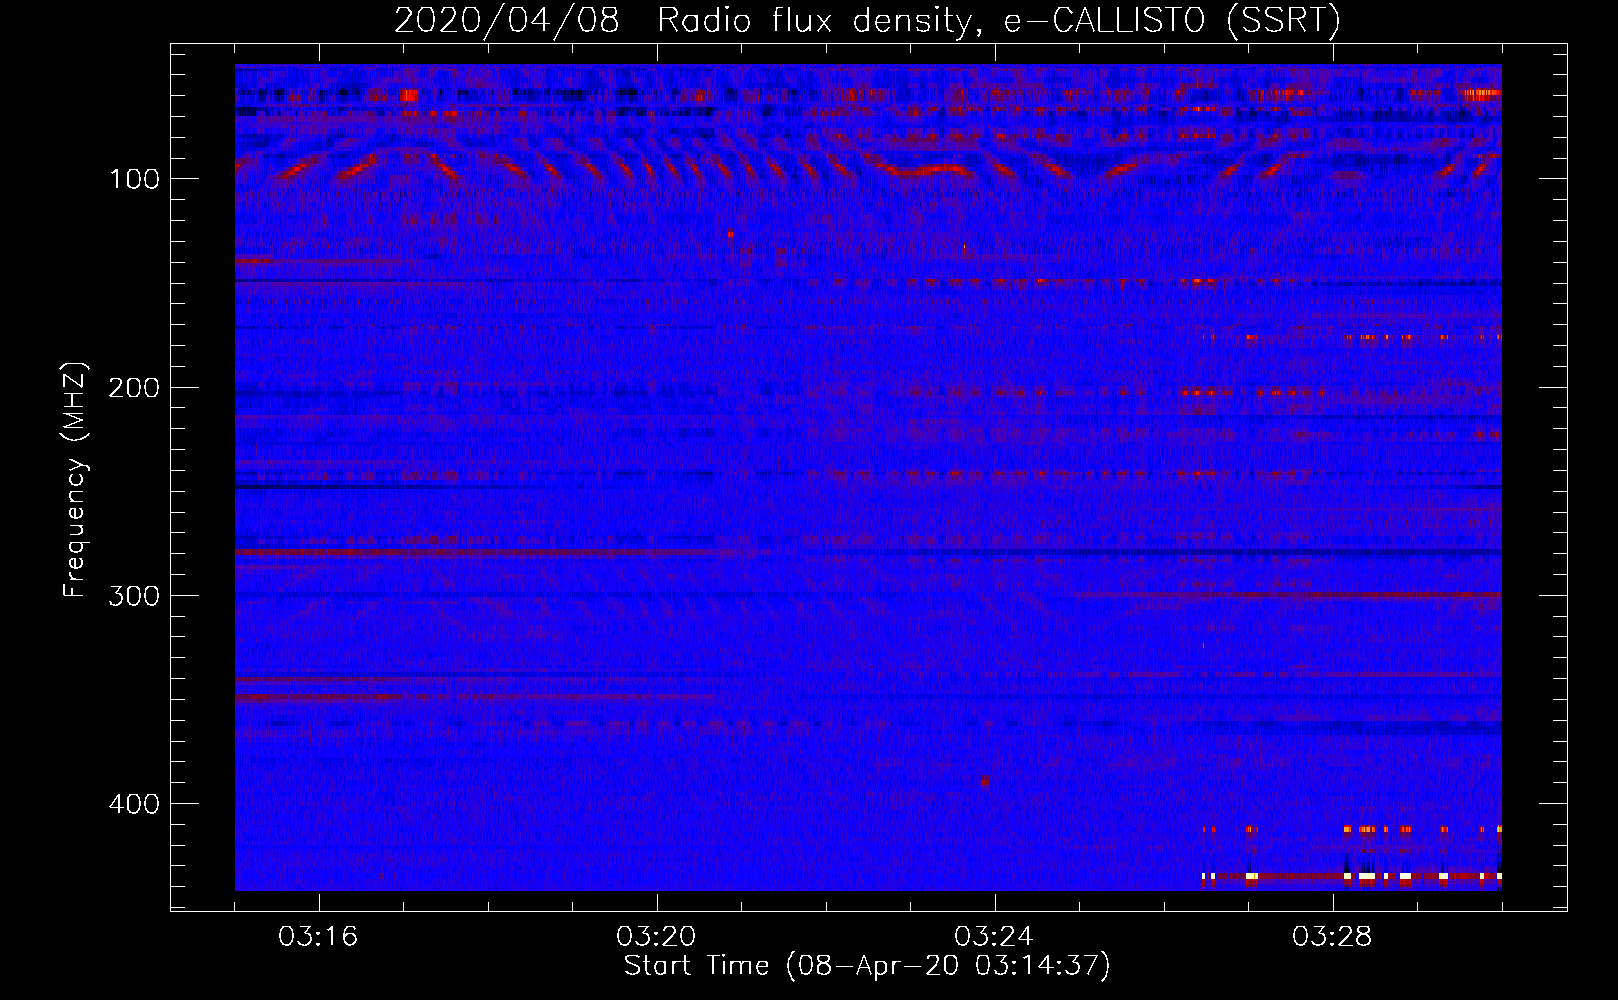Click the '03:16' time tick label

pos(318,937)
